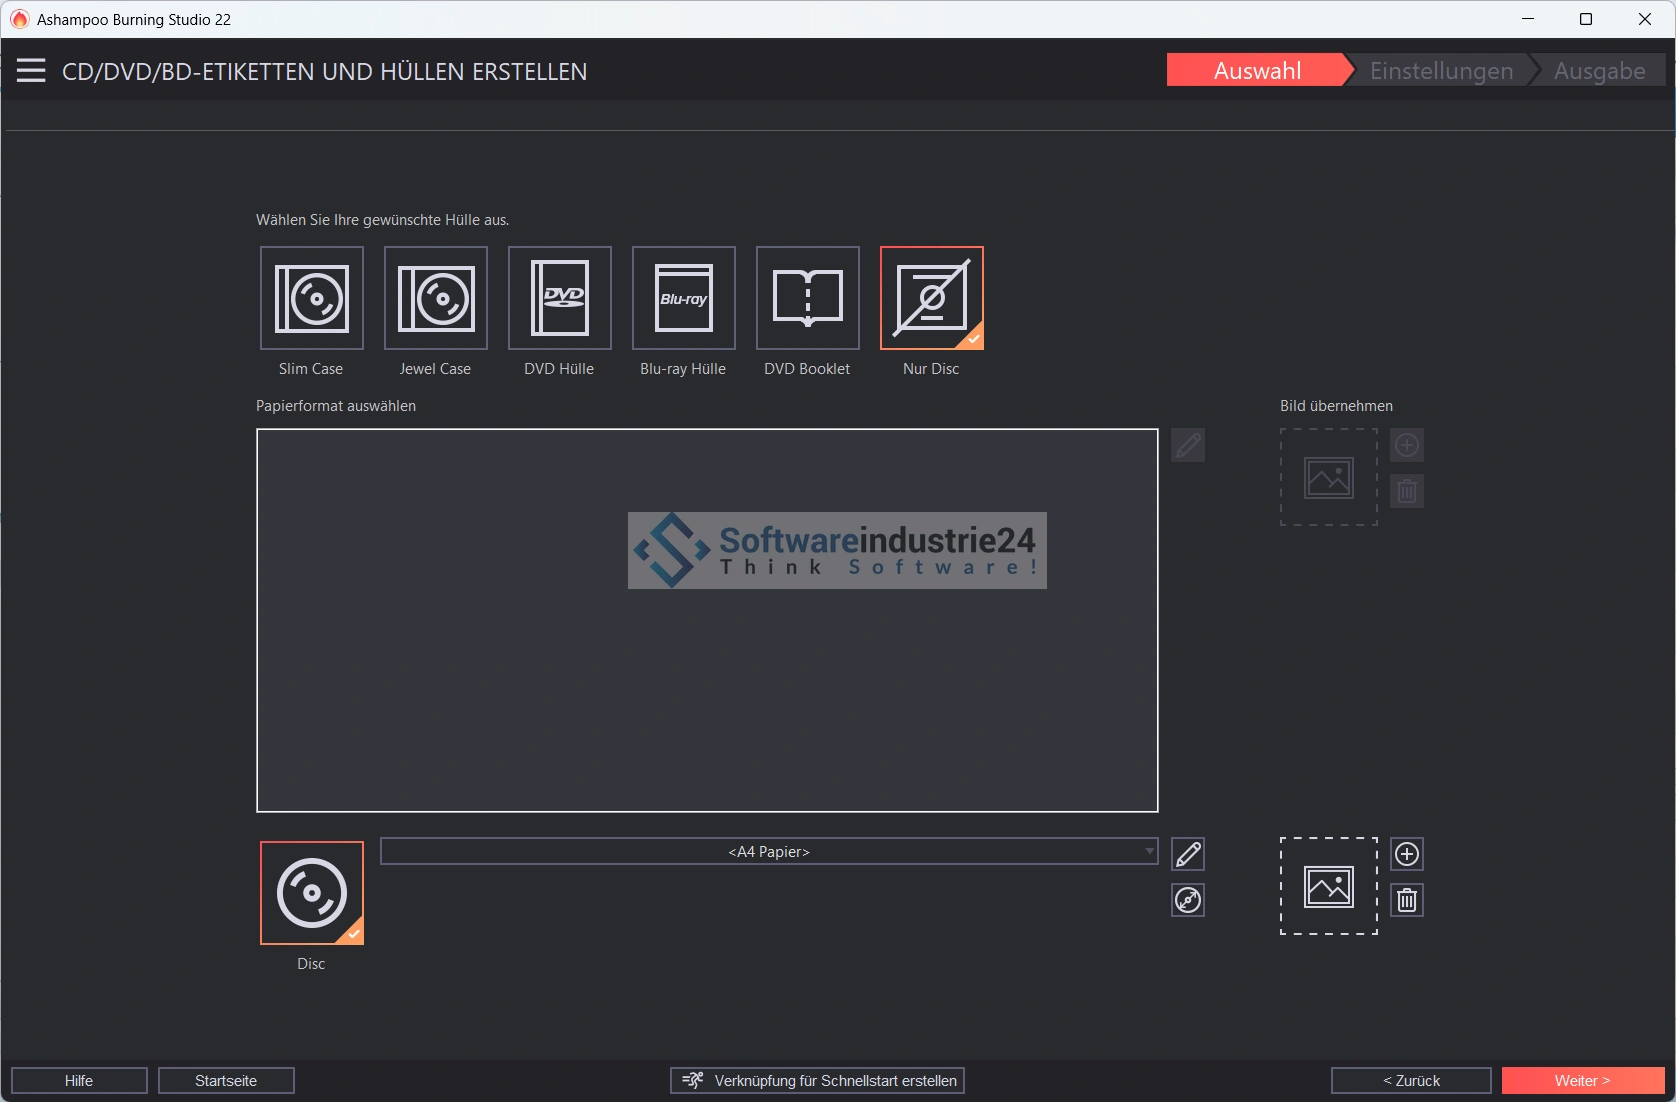This screenshot has width=1676, height=1102.
Task: Toggle the Nur Disc selection
Action: click(x=932, y=298)
